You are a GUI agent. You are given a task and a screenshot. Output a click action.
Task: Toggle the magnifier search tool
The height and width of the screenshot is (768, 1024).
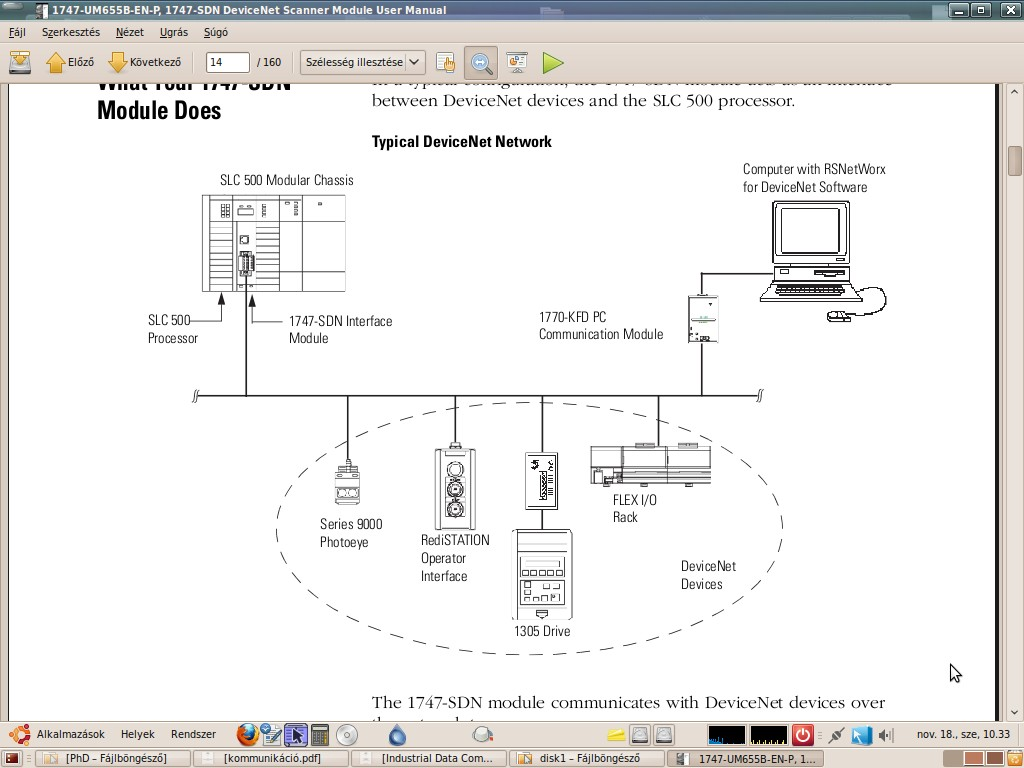(x=481, y=63)
